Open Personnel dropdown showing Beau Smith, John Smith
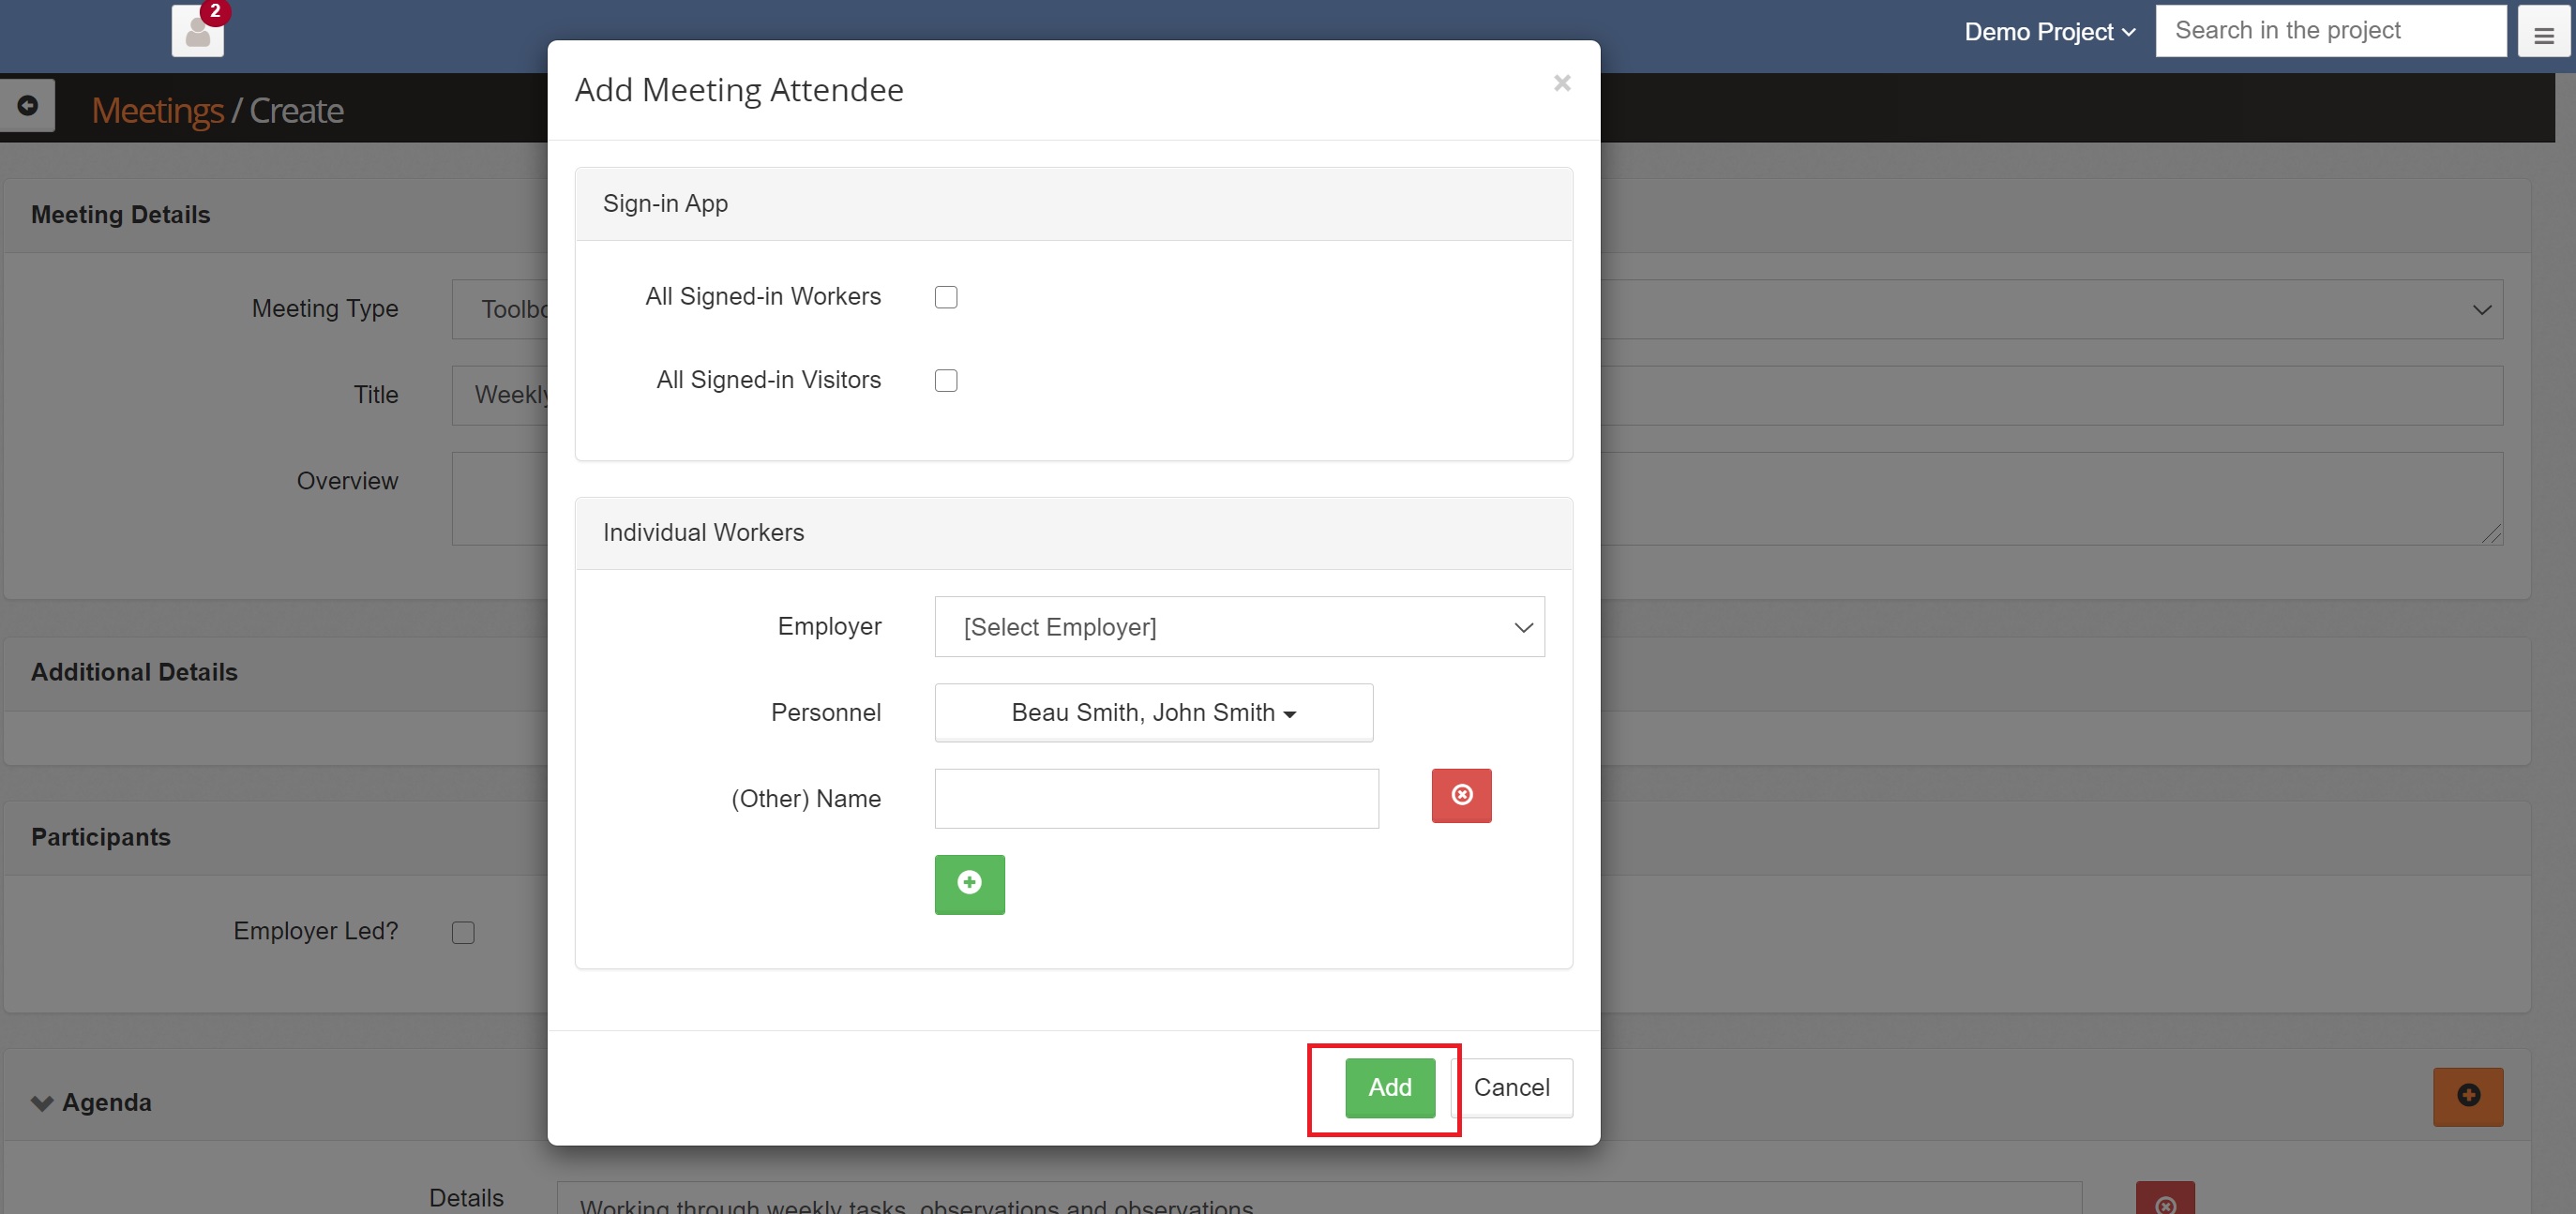Screen dimensions: 2576x1214 (1153, 713)
